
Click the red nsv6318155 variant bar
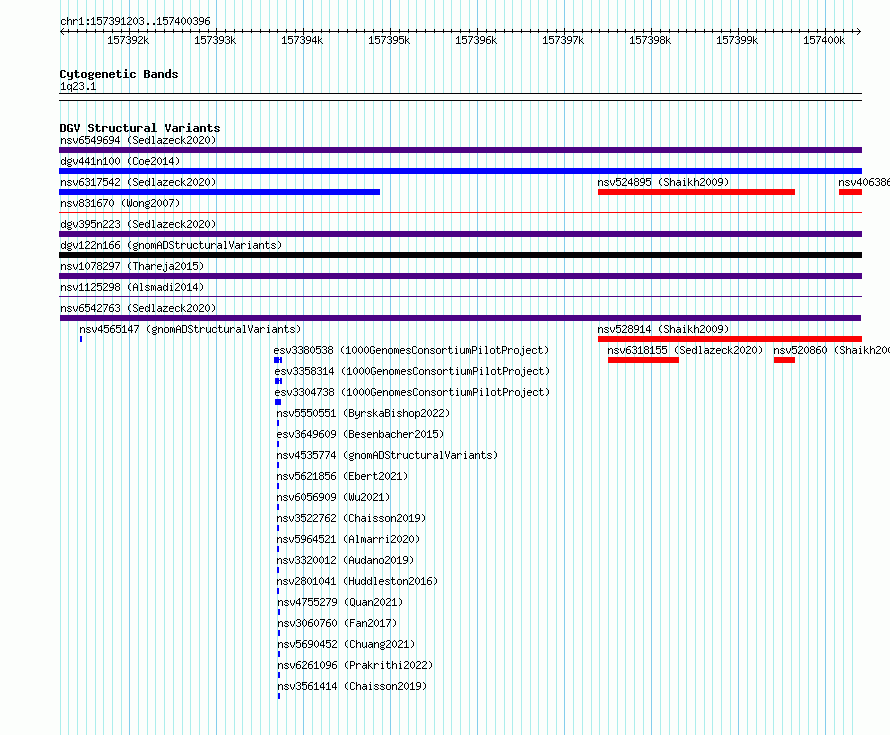643,360
